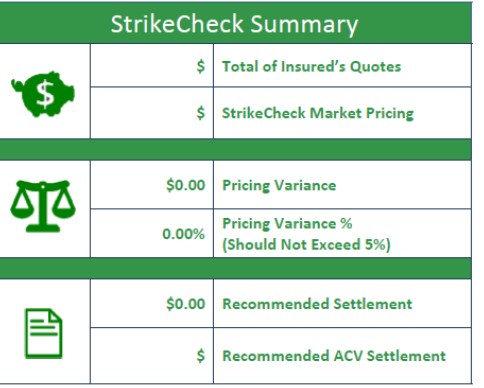Select the StrikeCheck Summary header
The height and width of the screenshot is (388, 484).
[235, 23]
